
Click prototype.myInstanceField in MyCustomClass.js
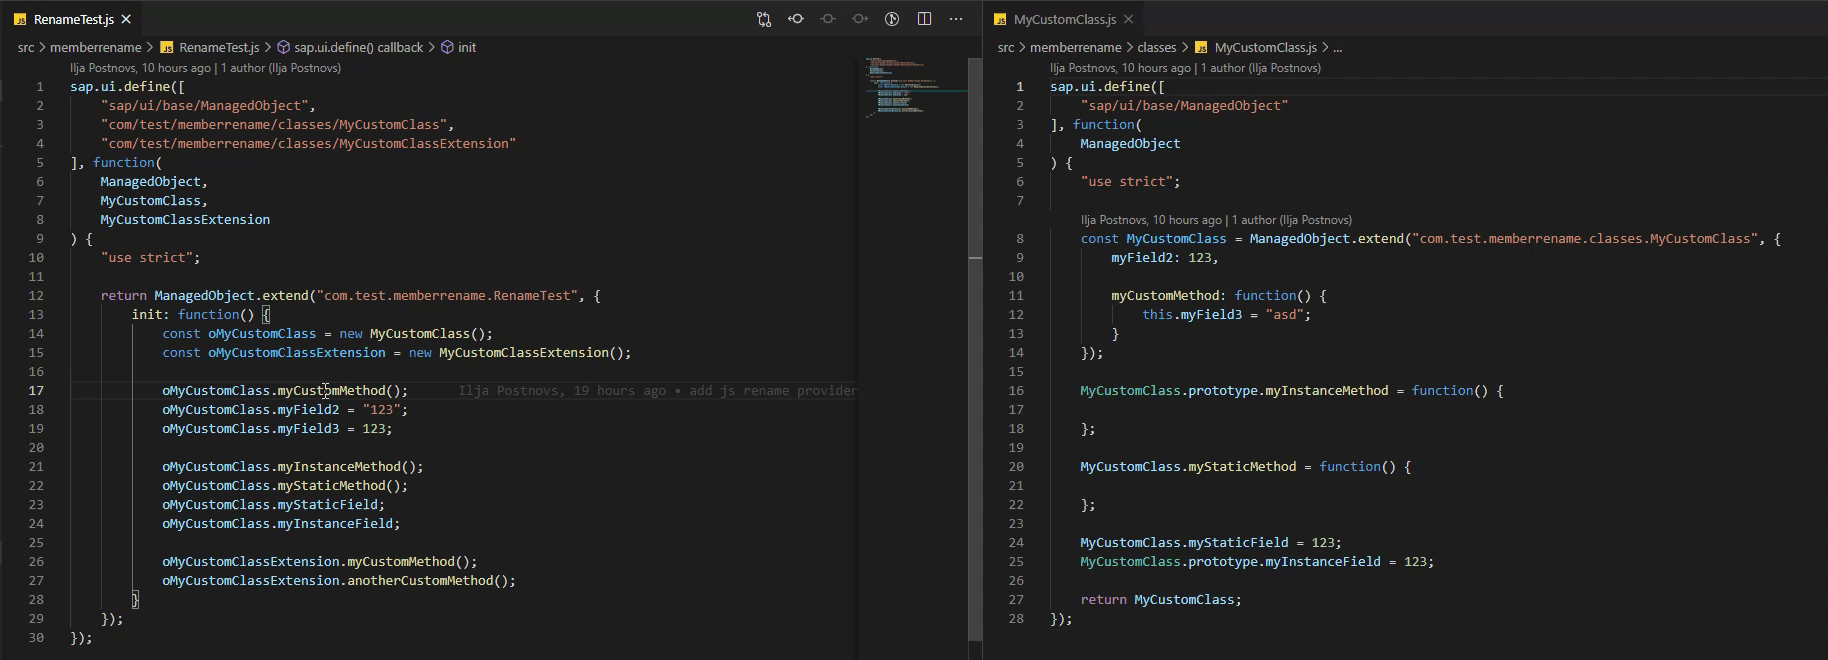tap(1285, 562)
